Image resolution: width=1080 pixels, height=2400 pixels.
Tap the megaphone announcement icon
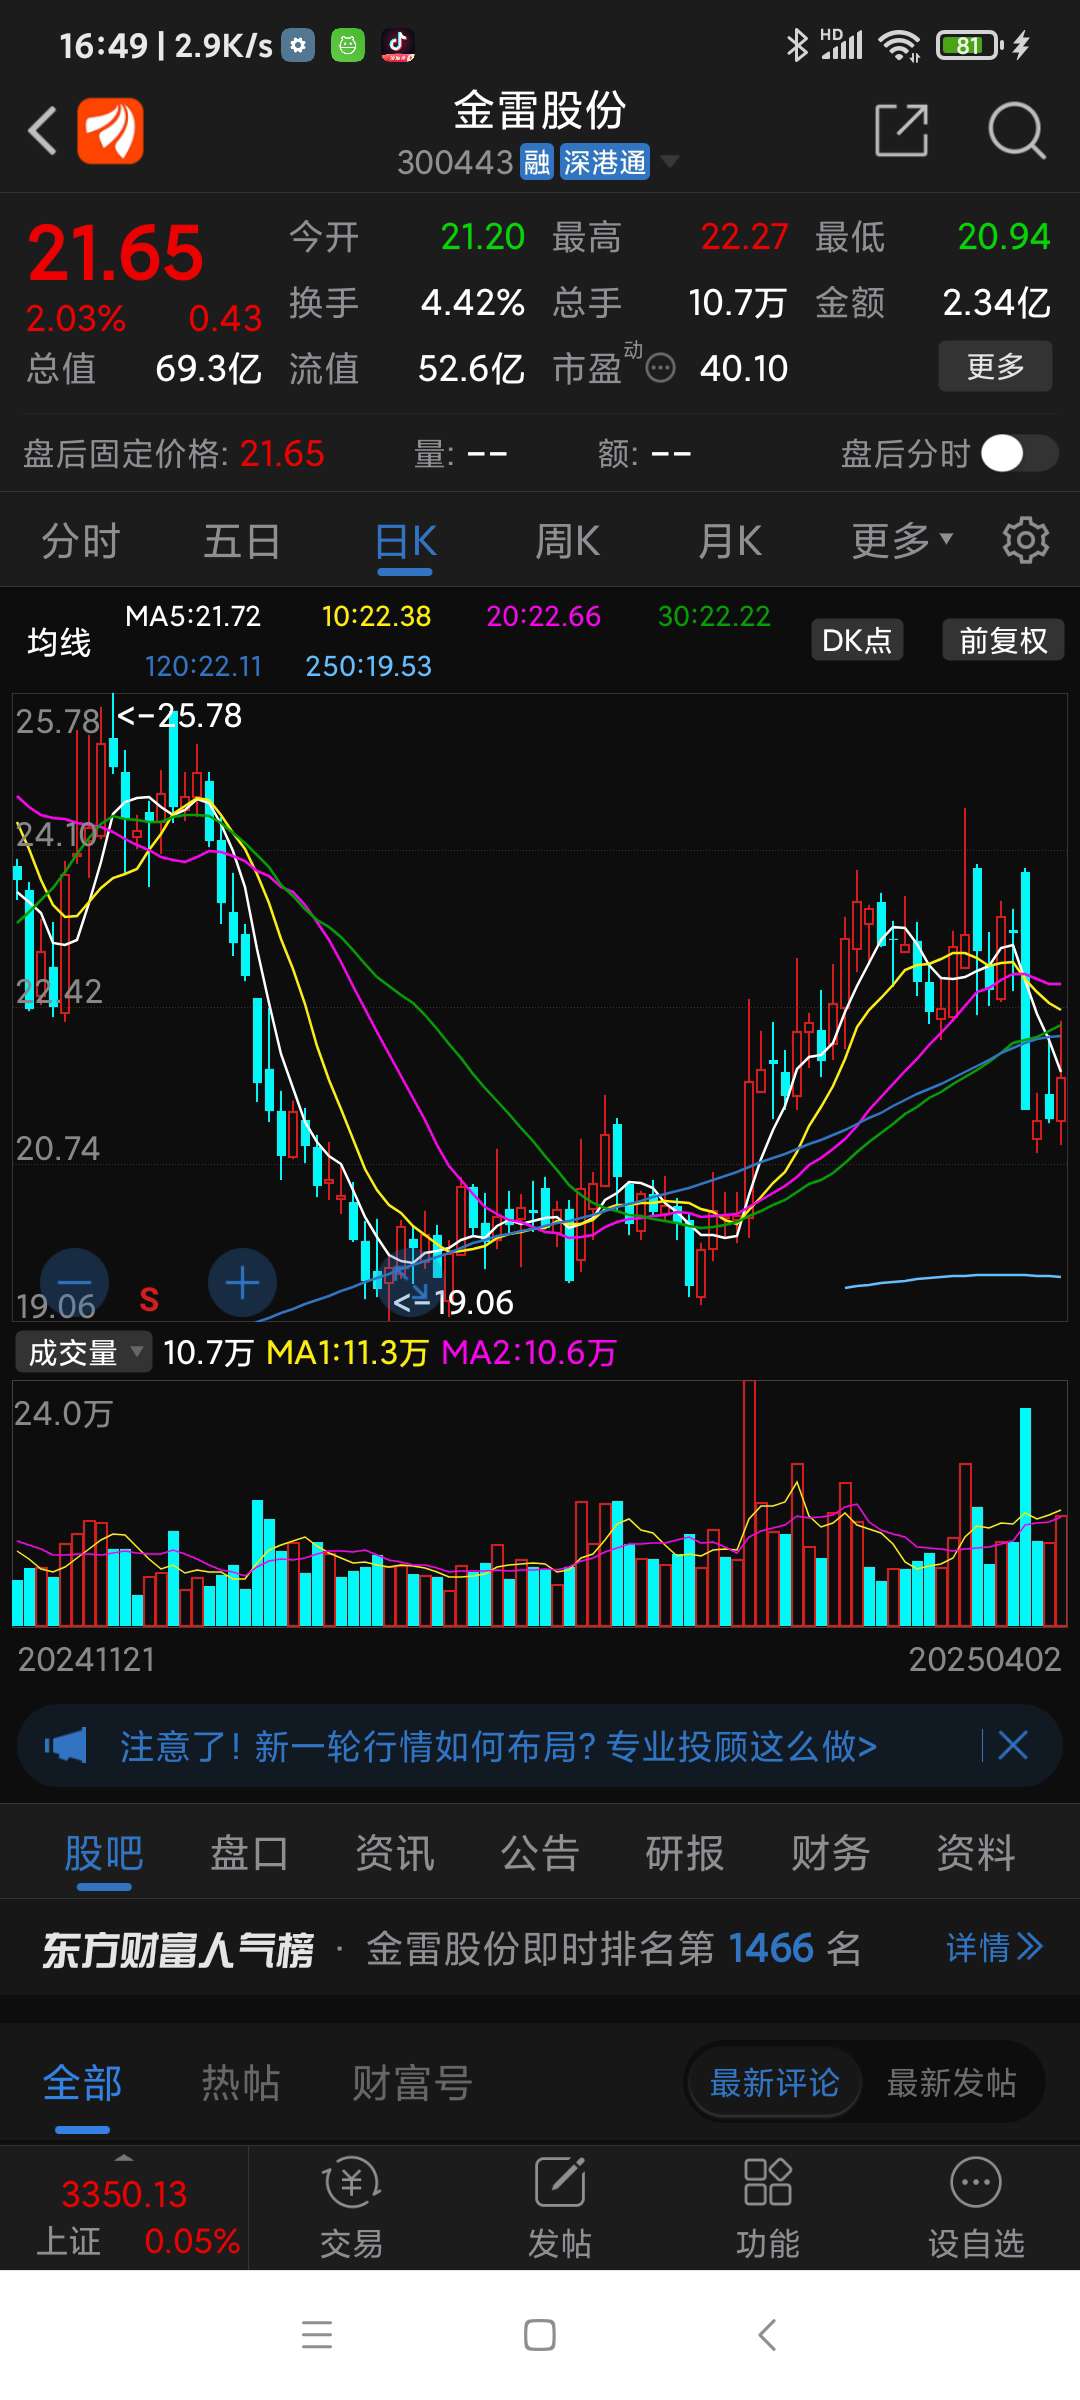[65, 1746]
